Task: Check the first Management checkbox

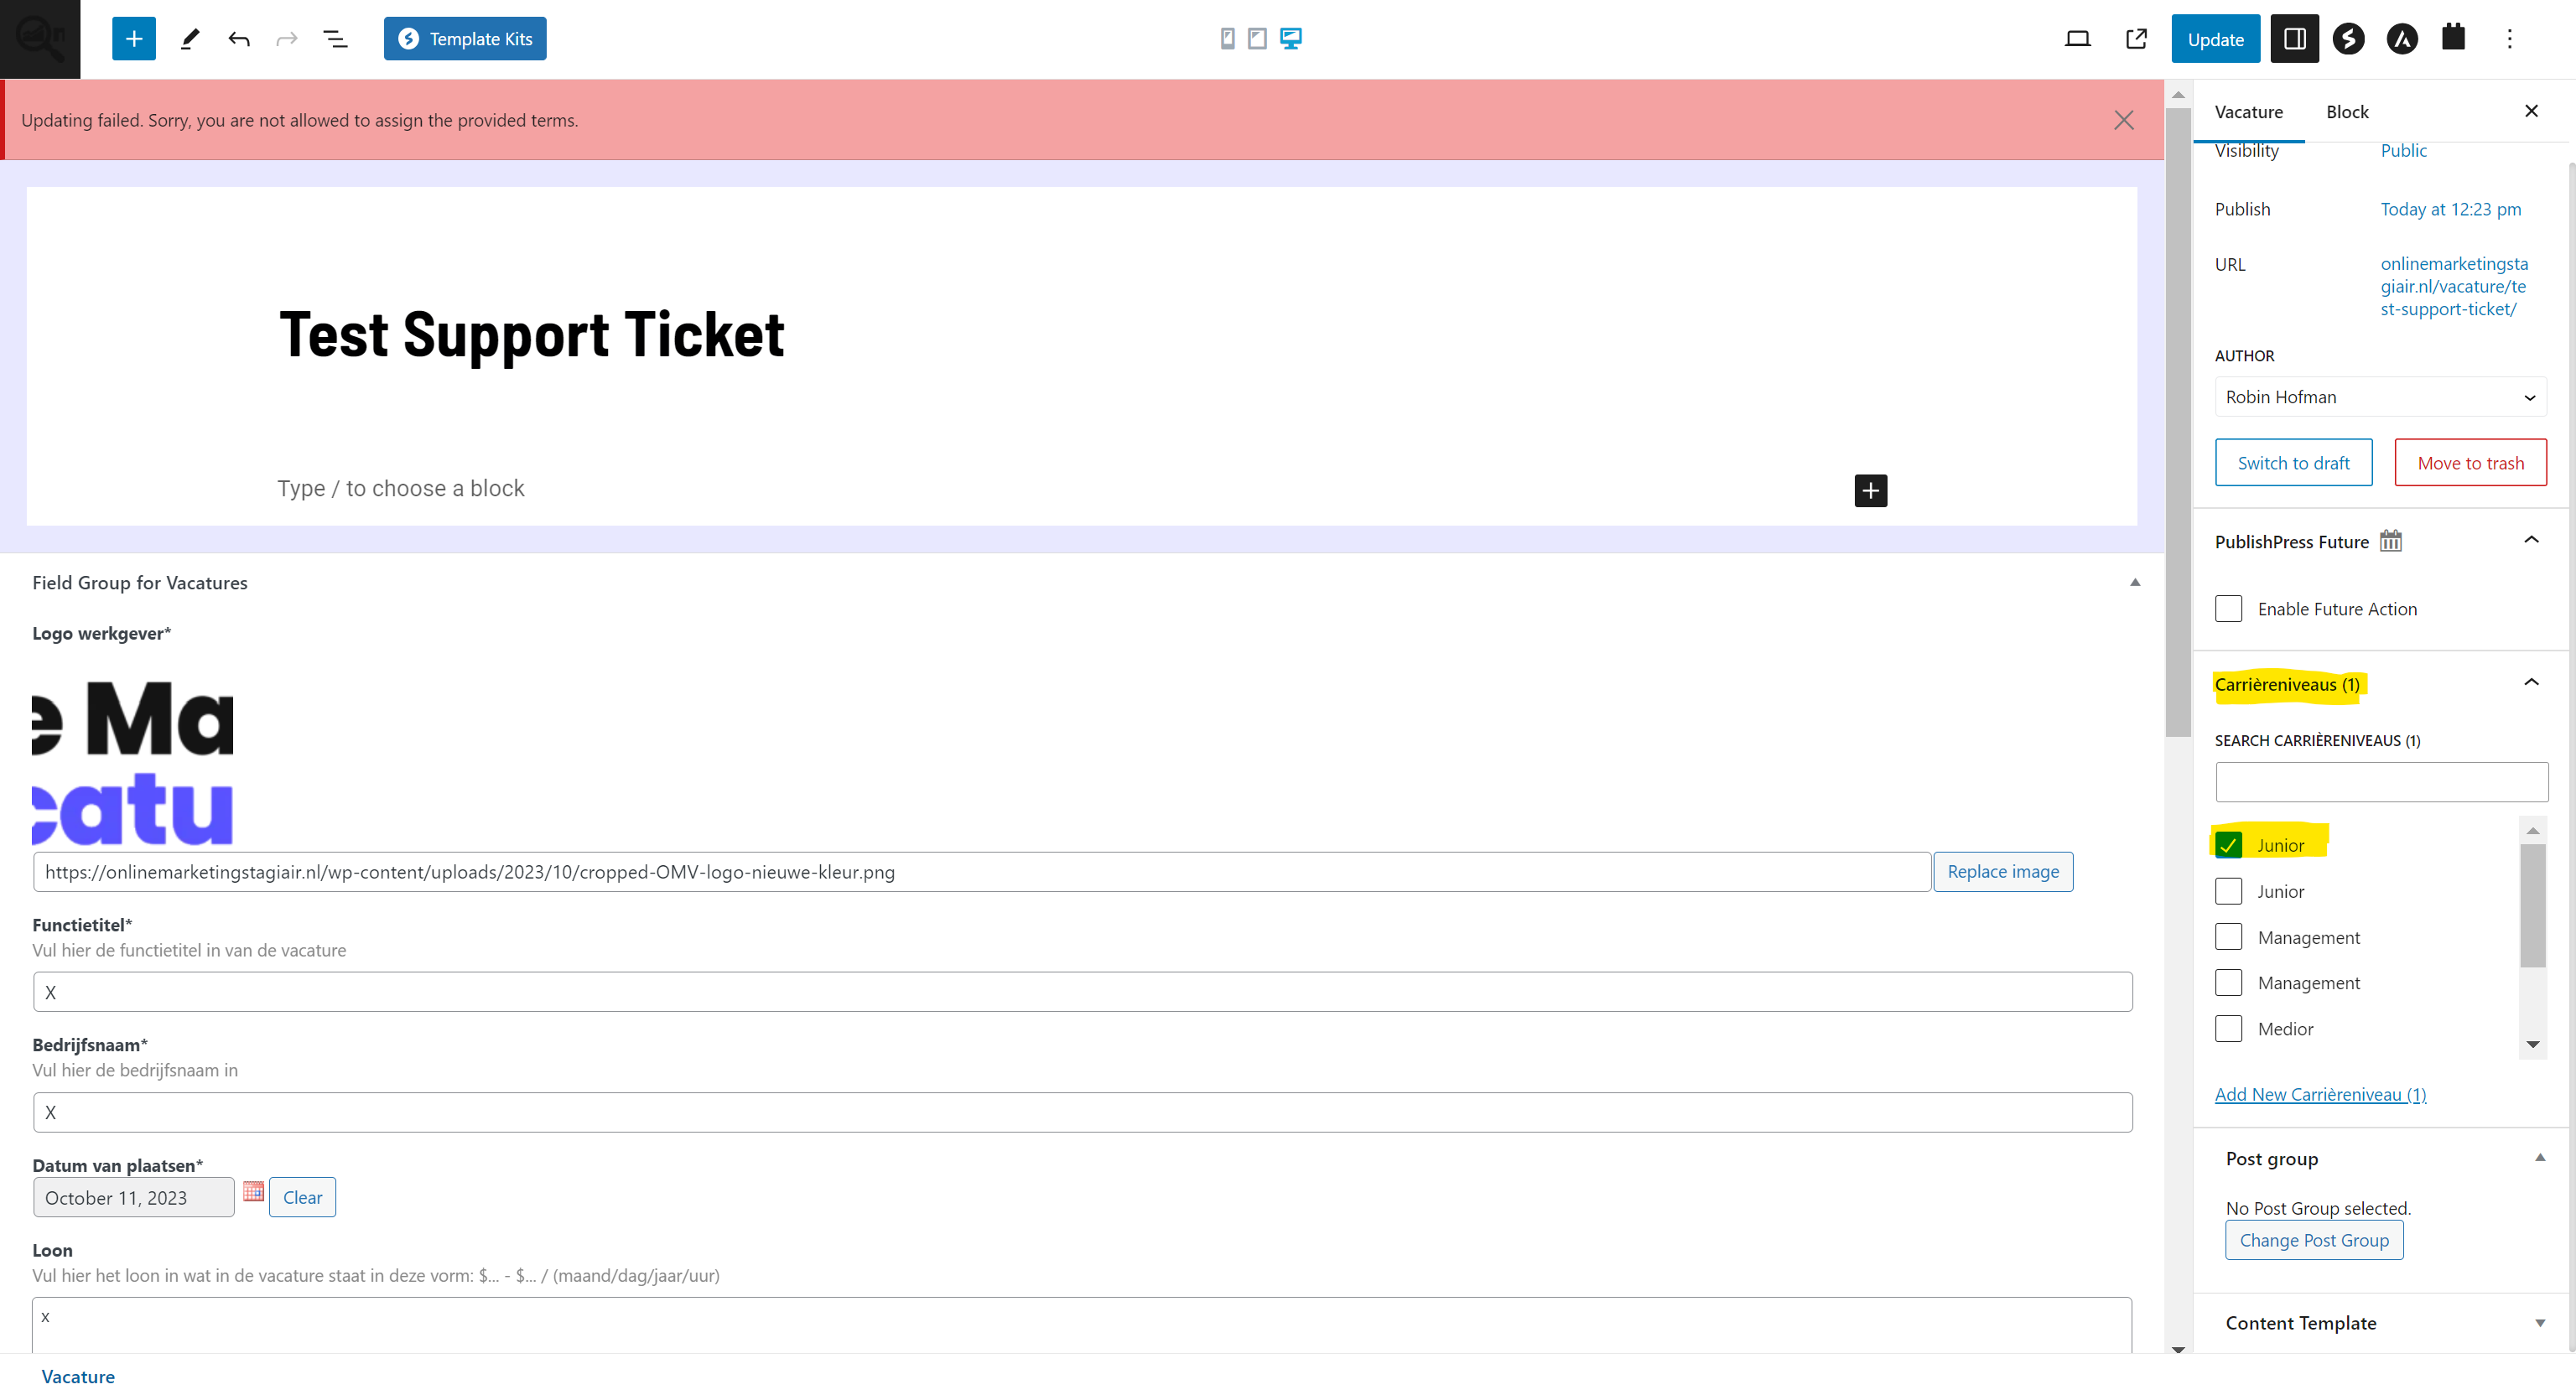Action: [2228, 937]
